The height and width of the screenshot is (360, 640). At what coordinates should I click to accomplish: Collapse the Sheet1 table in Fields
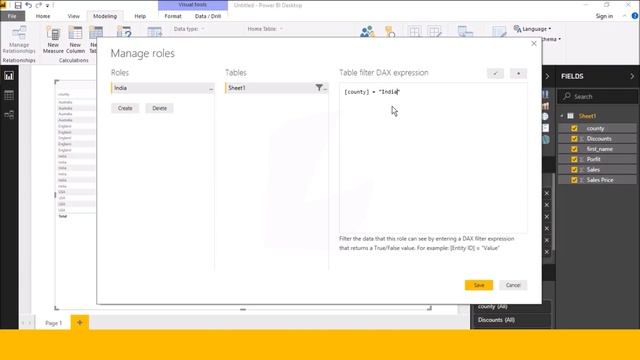pyautogui.click(x=562, y=116)
